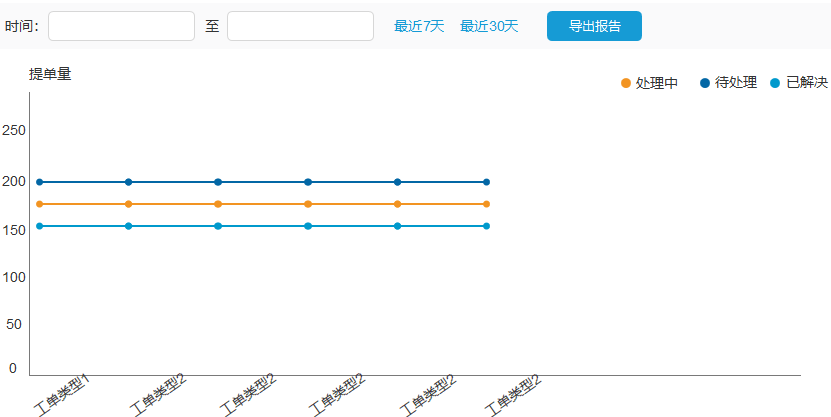
Task: Toggle the 待处理 series legend text
Action: tap(736, 83)
